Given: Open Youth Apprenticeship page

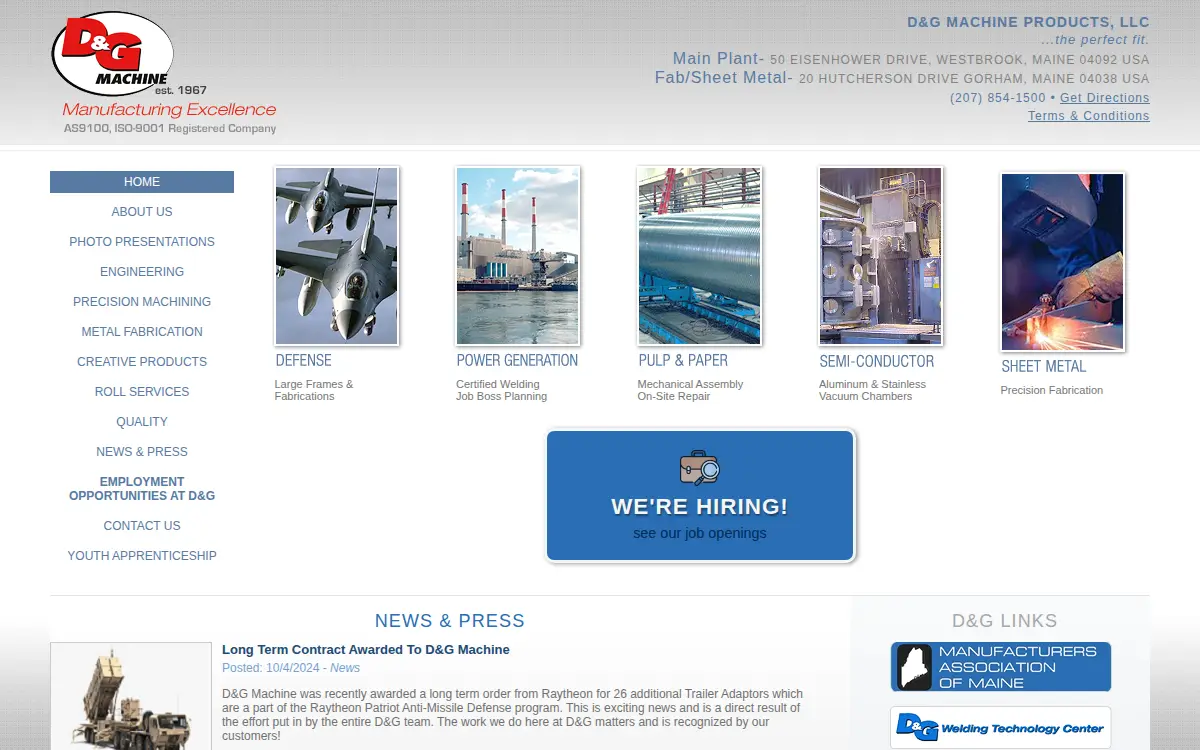Looking at the screenshot, I should pyautogui.click(x=142, y=556).
